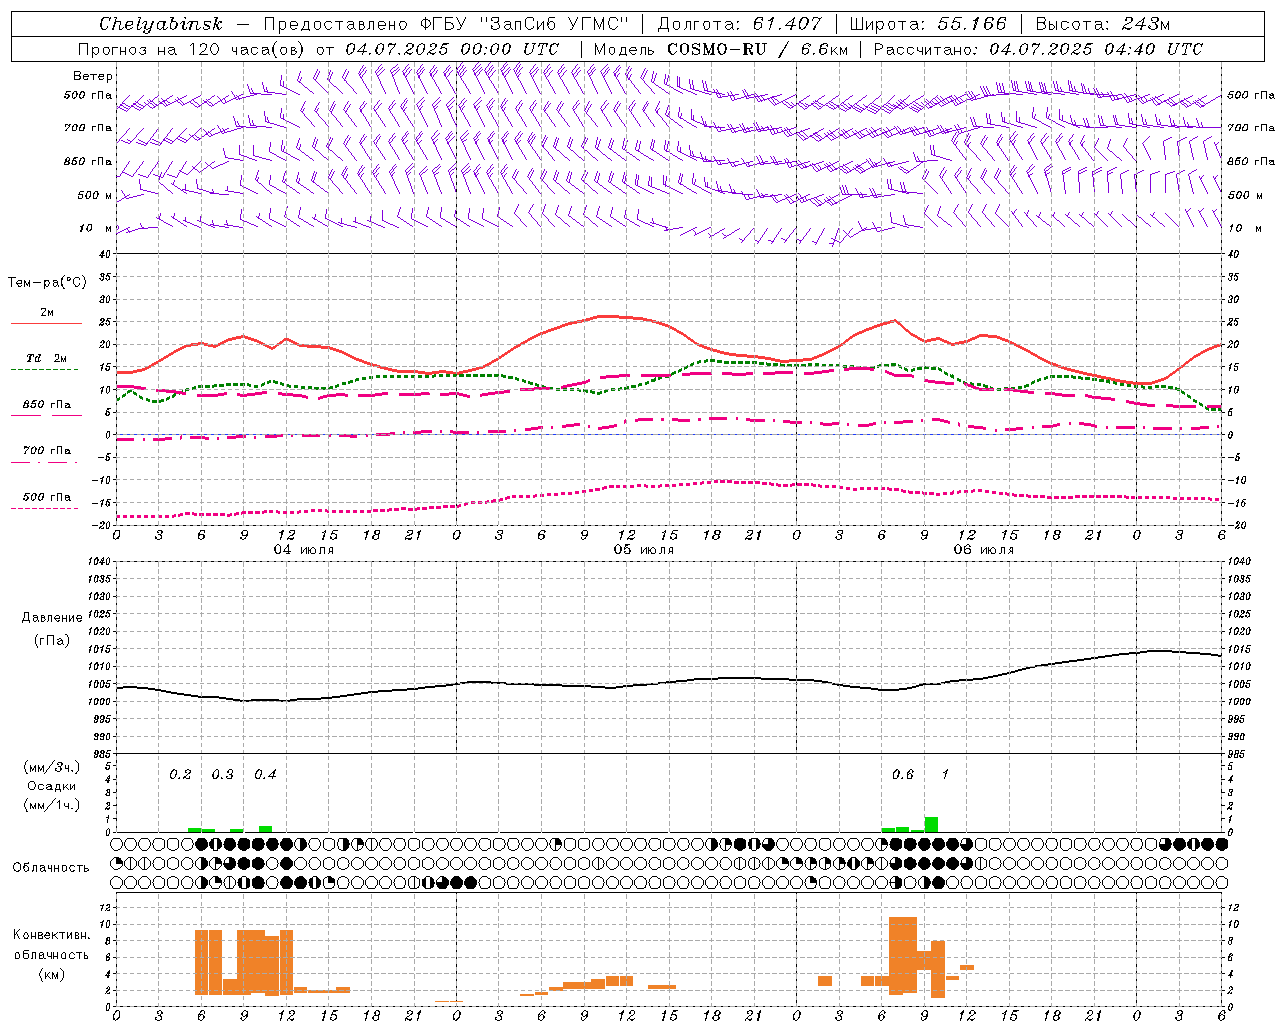This screenshot has width=1280, height=1024.
Task: Click the "Chelyabinsk" station title
Action: pos(161,24)
